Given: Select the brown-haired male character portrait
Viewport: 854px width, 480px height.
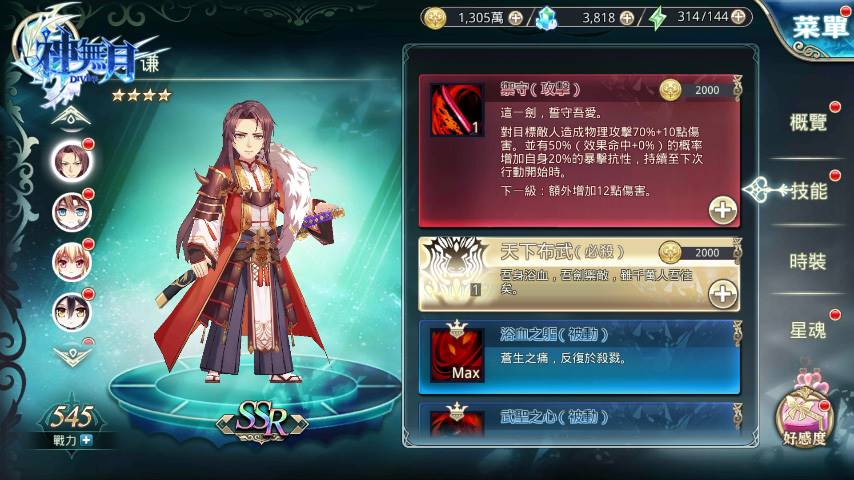Looking at the screenshot, I should coord(71,162).
